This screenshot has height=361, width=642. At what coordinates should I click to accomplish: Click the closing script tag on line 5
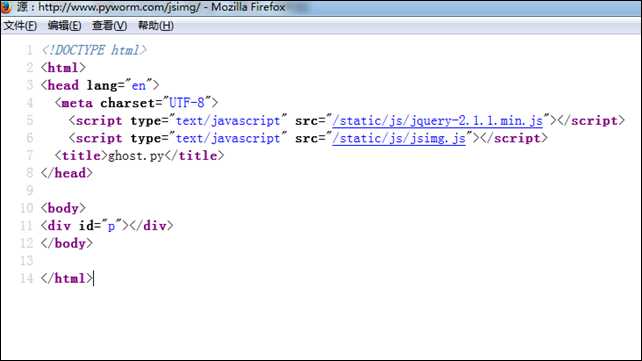click(591, 121)
